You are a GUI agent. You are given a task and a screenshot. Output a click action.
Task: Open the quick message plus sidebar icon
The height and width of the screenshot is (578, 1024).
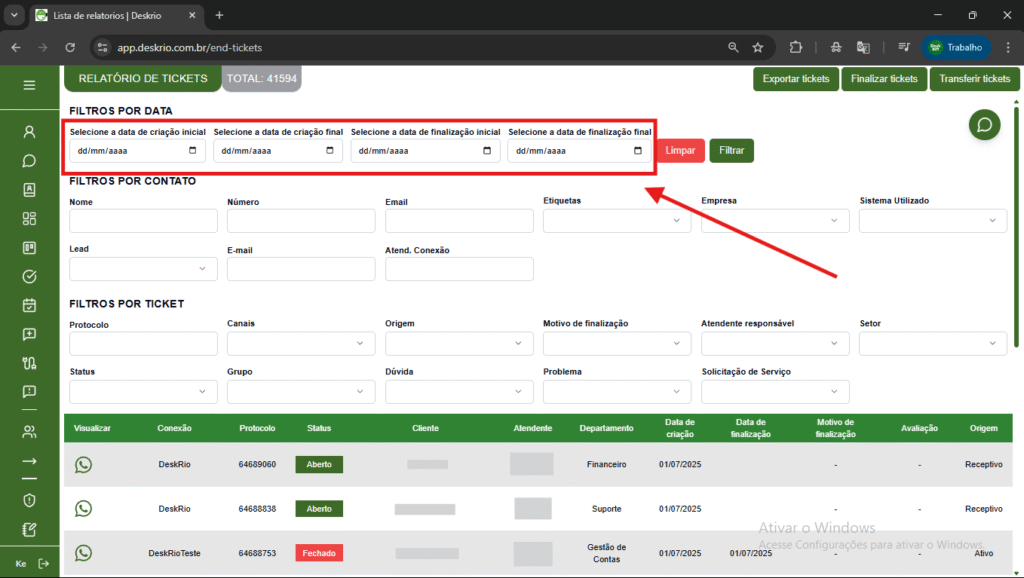[29, 334]
